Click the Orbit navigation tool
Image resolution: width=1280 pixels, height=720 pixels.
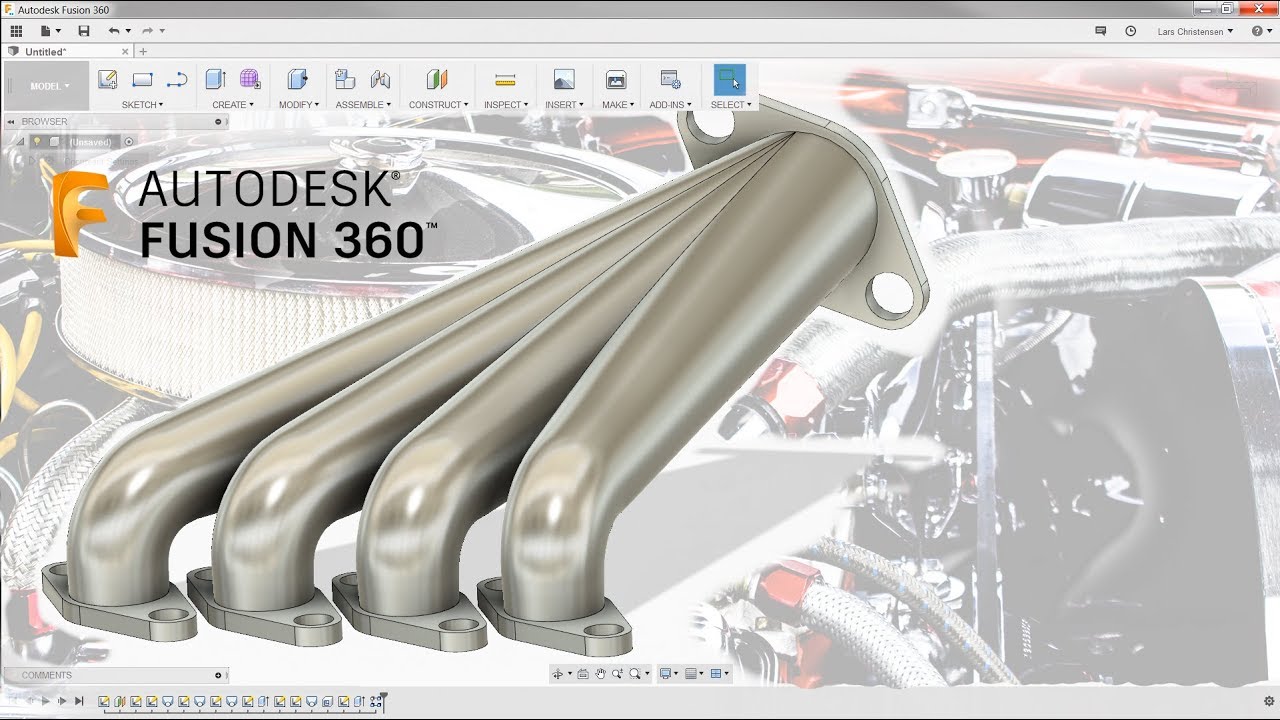(558, 674)
